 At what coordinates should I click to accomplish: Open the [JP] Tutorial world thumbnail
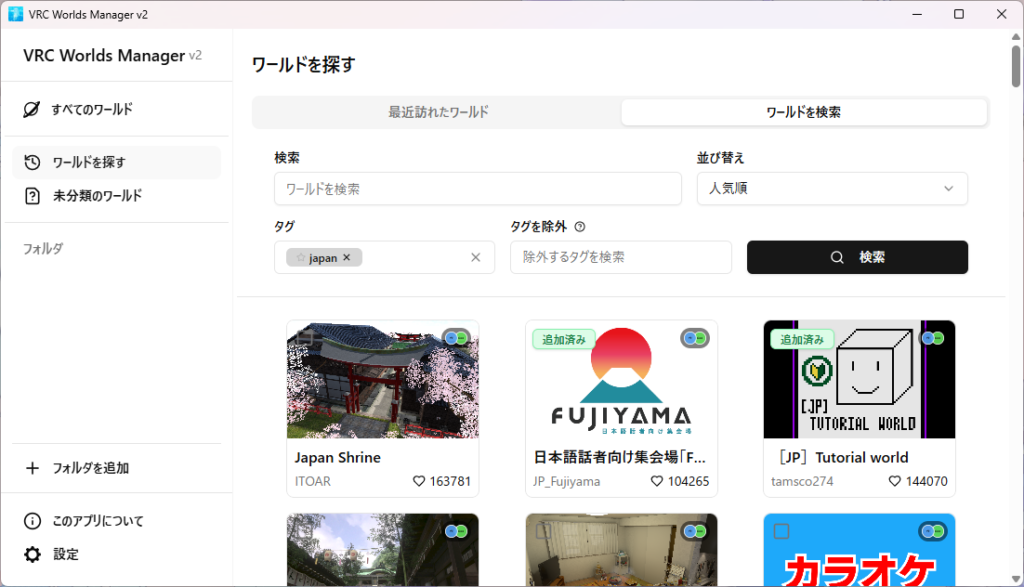(x=858, y=380)
